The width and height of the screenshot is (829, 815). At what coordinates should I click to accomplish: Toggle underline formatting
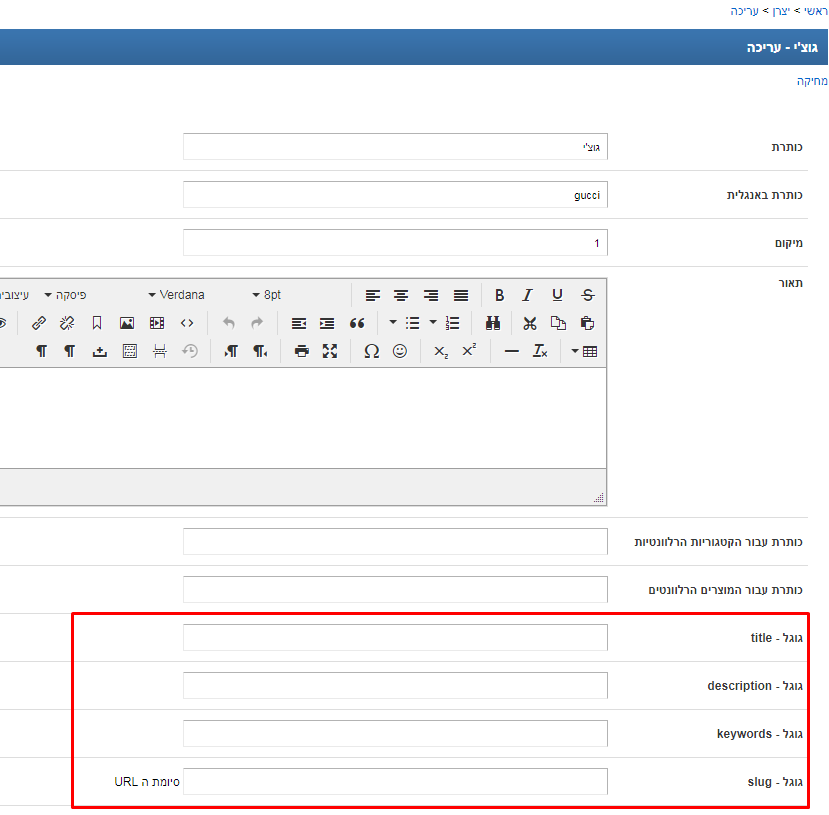tap(557, 295)
